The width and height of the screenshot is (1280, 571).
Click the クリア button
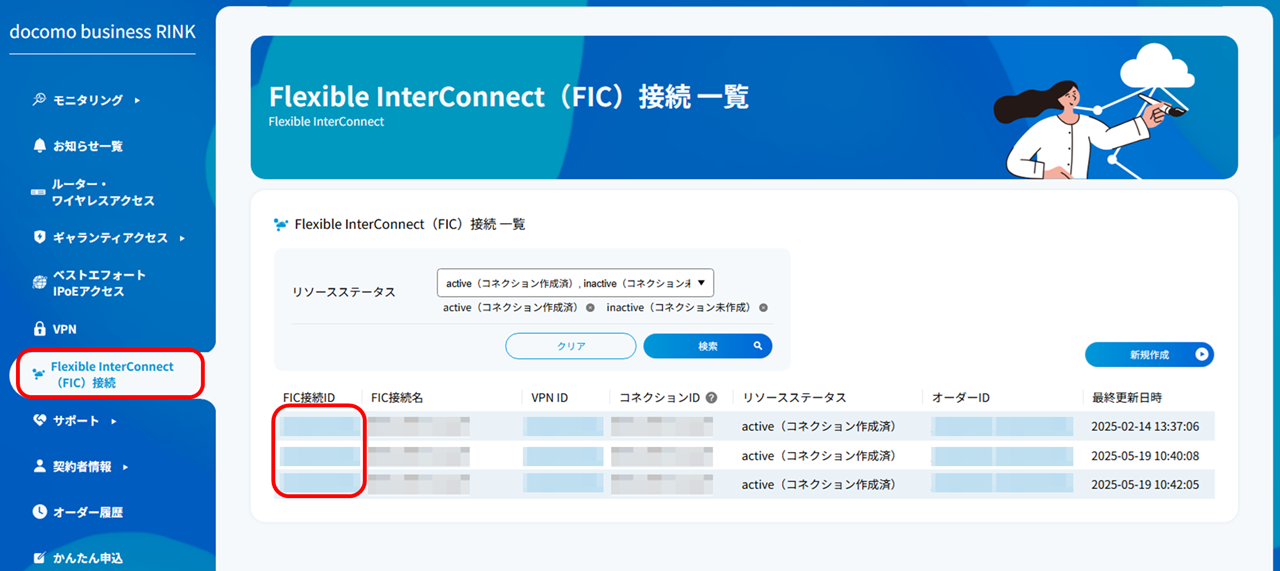[571, 346]
